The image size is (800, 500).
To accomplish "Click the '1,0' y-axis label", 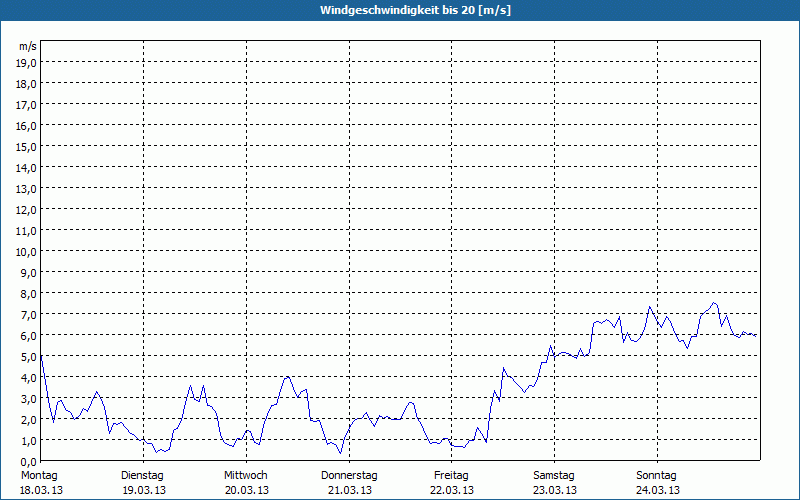I will pyautogui.click(x=29, y=440).
